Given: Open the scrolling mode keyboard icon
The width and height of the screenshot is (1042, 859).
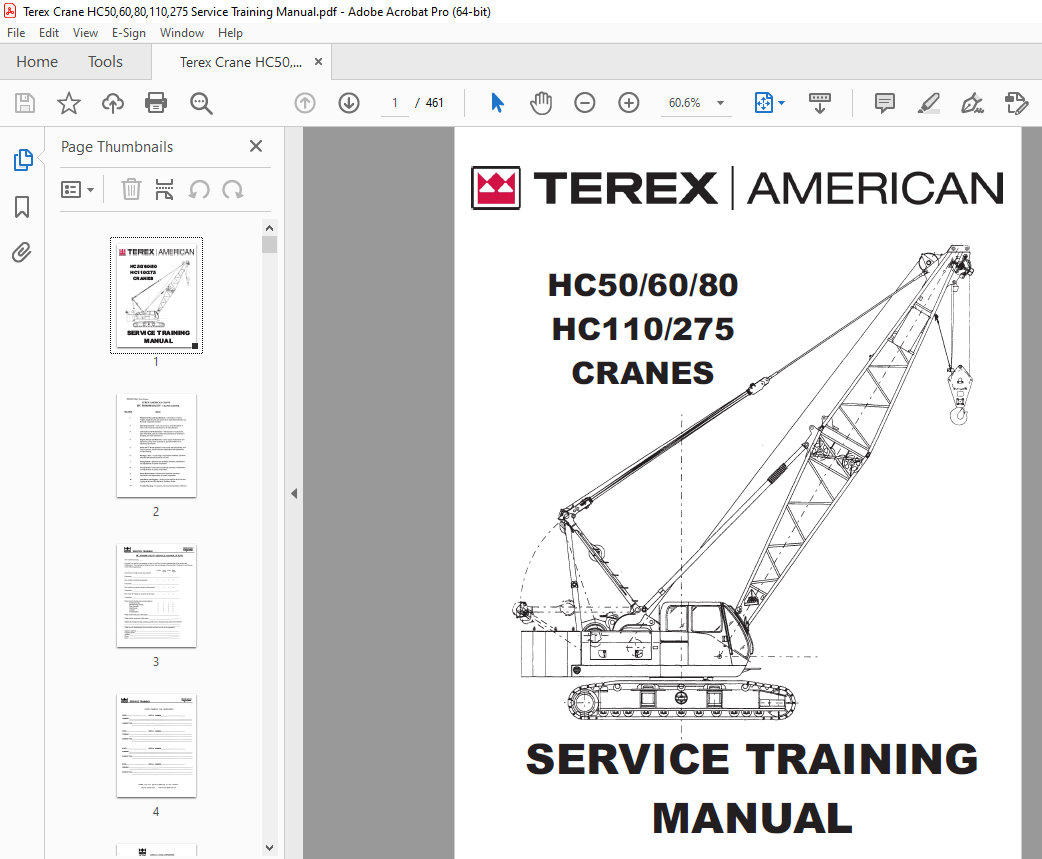Looking at the screenshot, I should click(819, 103).
